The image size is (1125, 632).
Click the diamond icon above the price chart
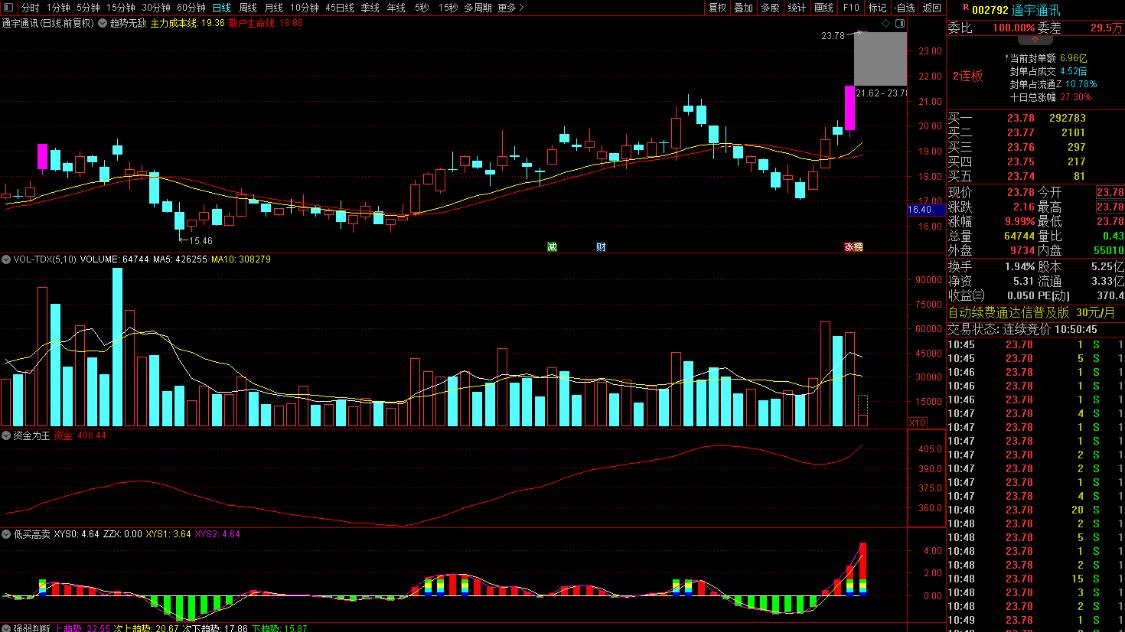pyautogui.click(x=886, y=24)
